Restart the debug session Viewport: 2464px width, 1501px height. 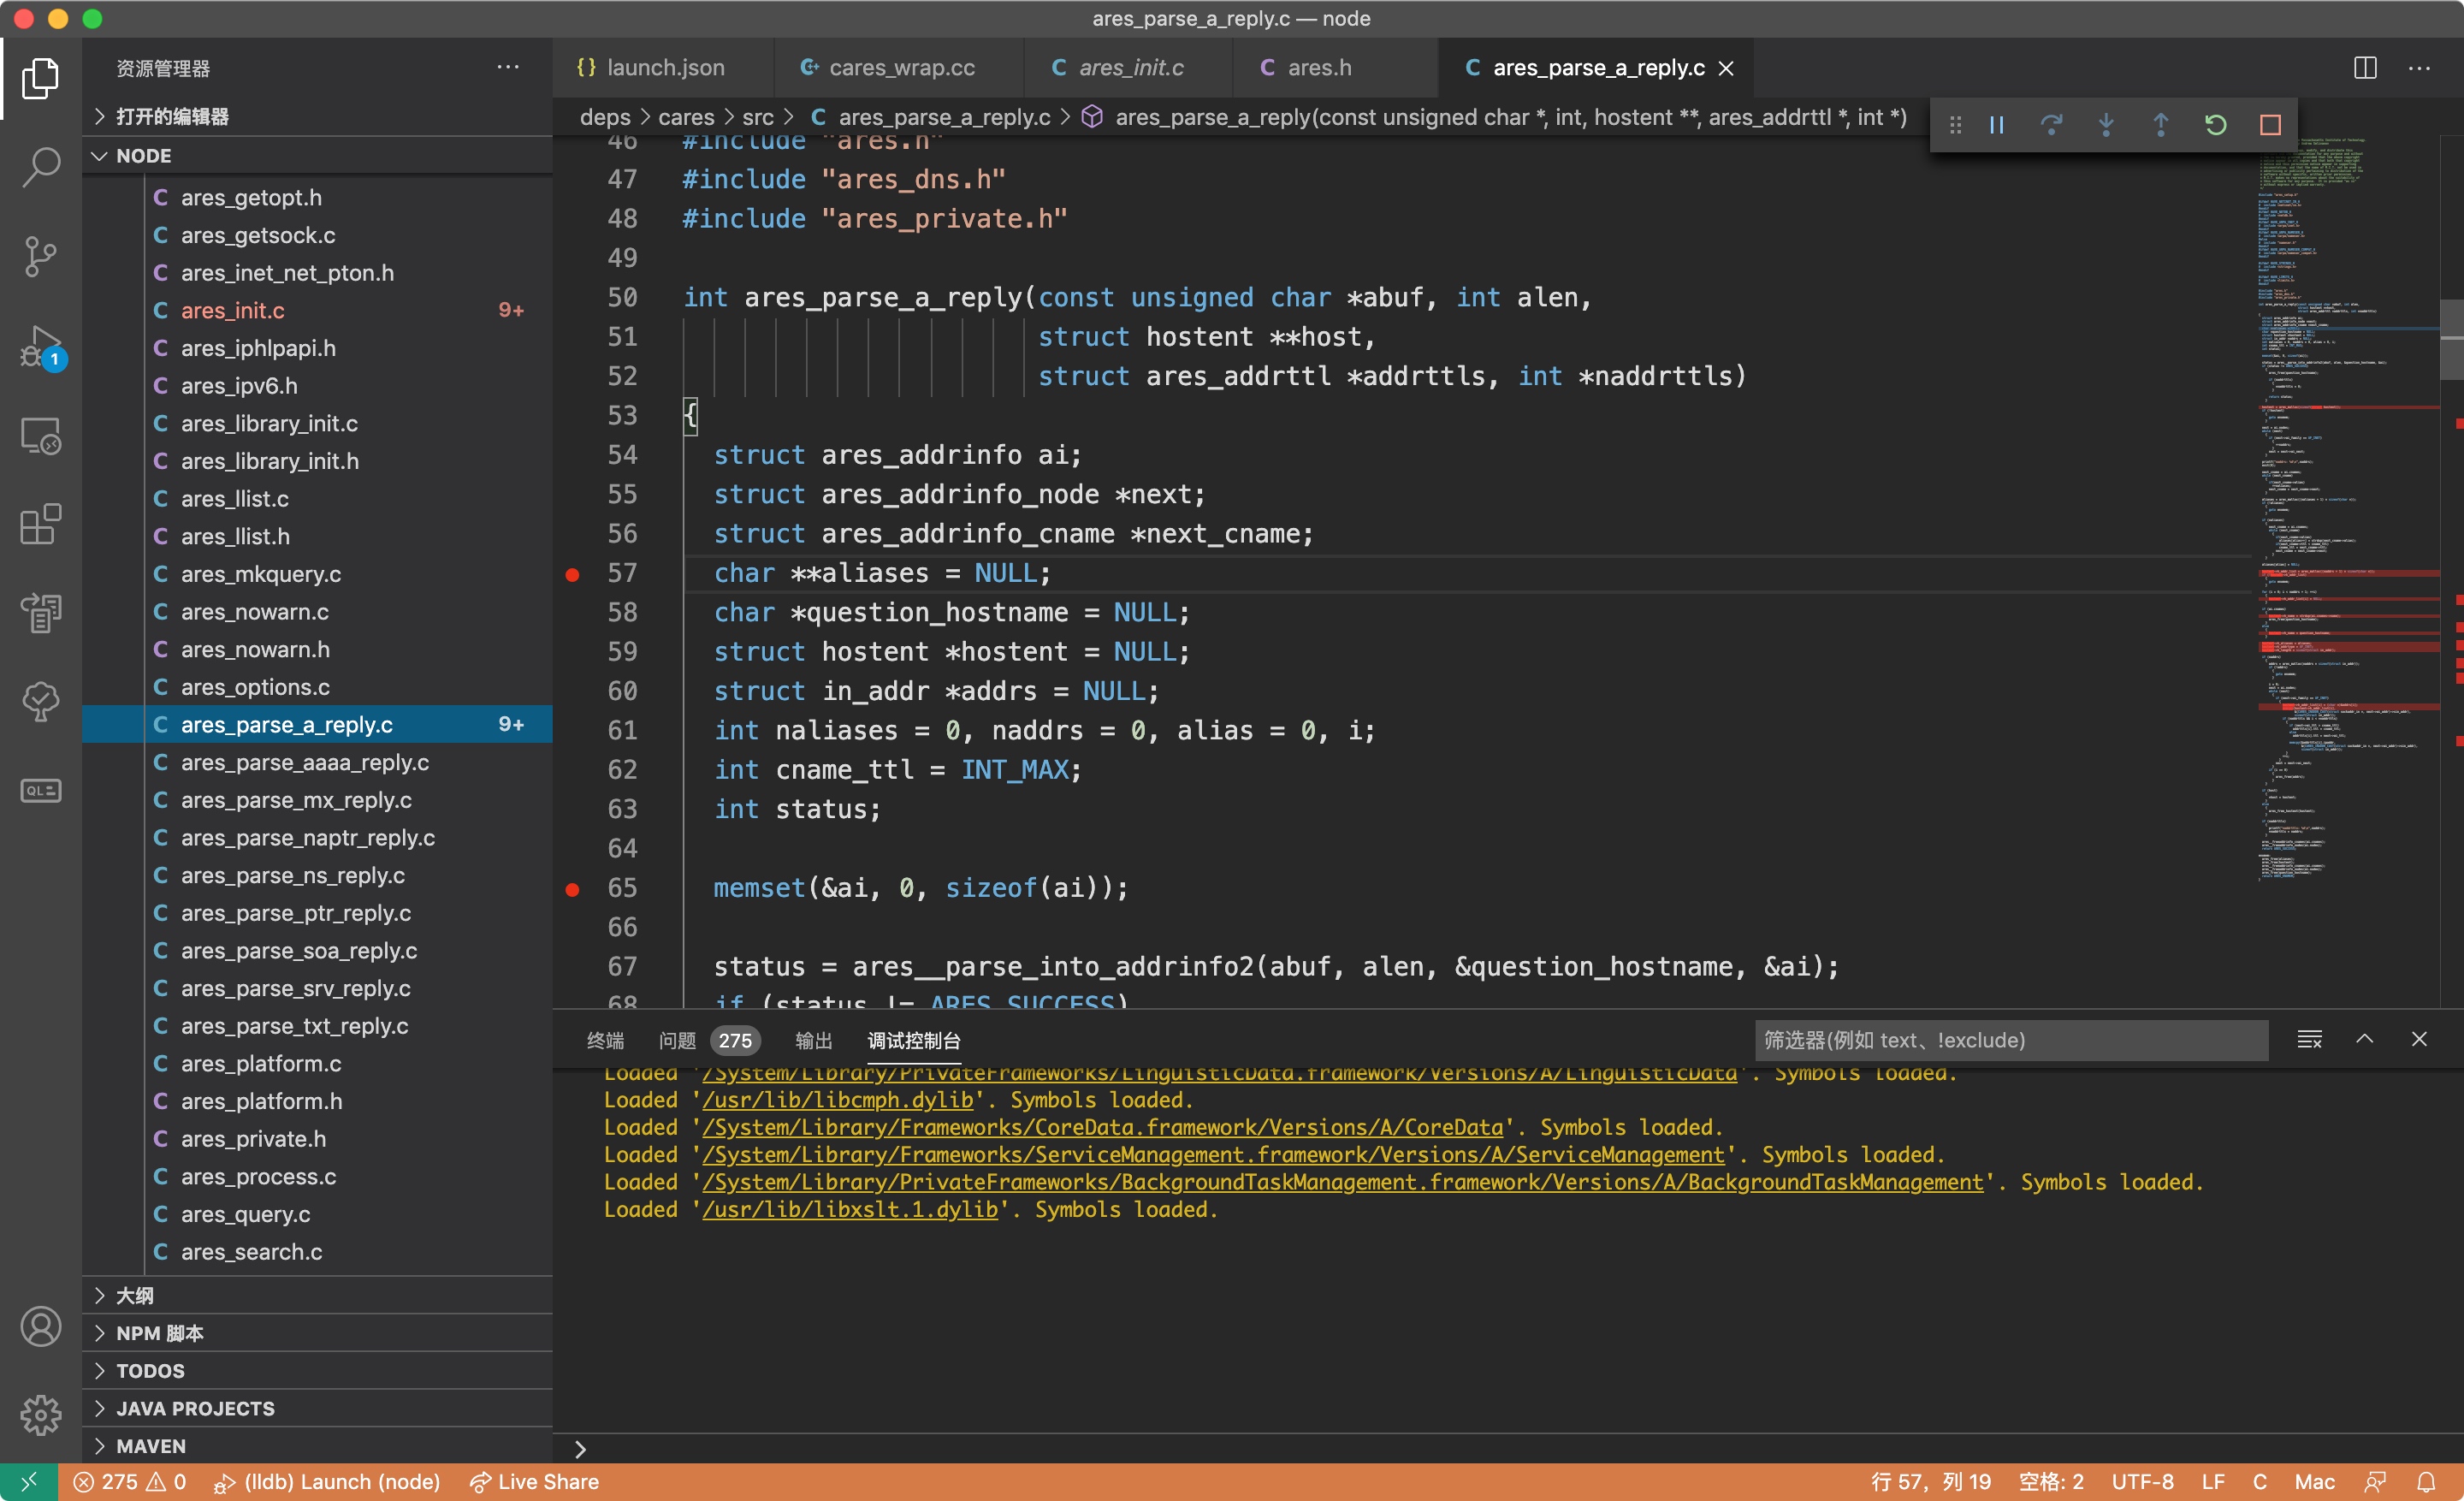click(x=2215, y=125)
